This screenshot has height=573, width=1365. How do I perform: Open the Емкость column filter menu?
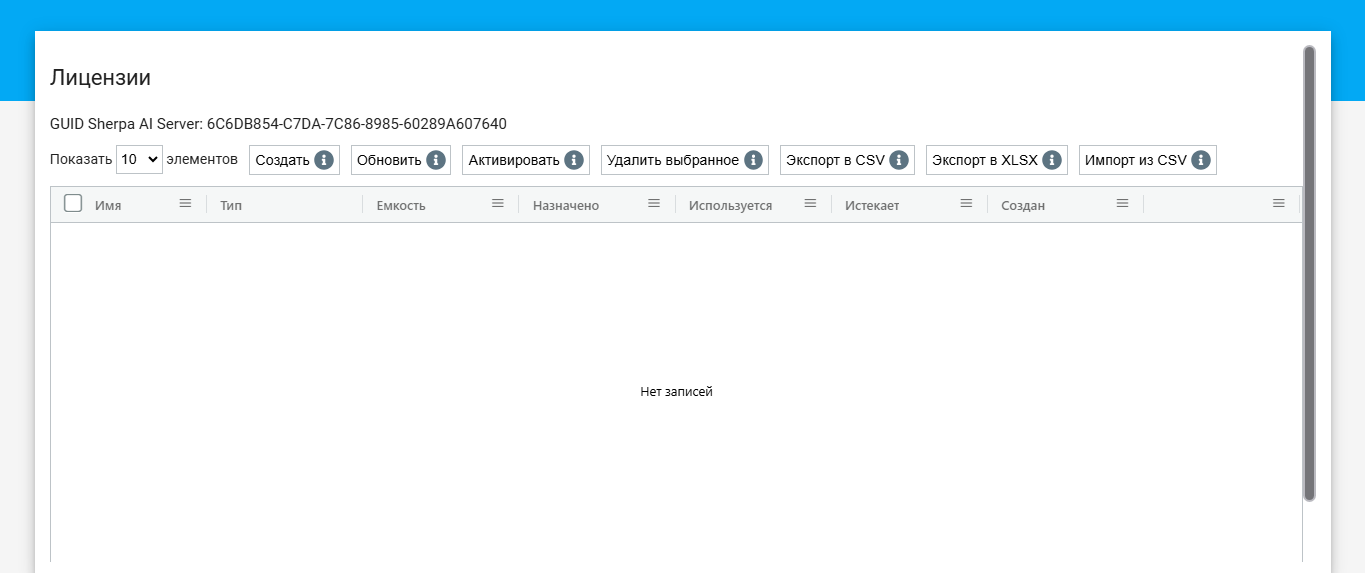pos(497,203)
